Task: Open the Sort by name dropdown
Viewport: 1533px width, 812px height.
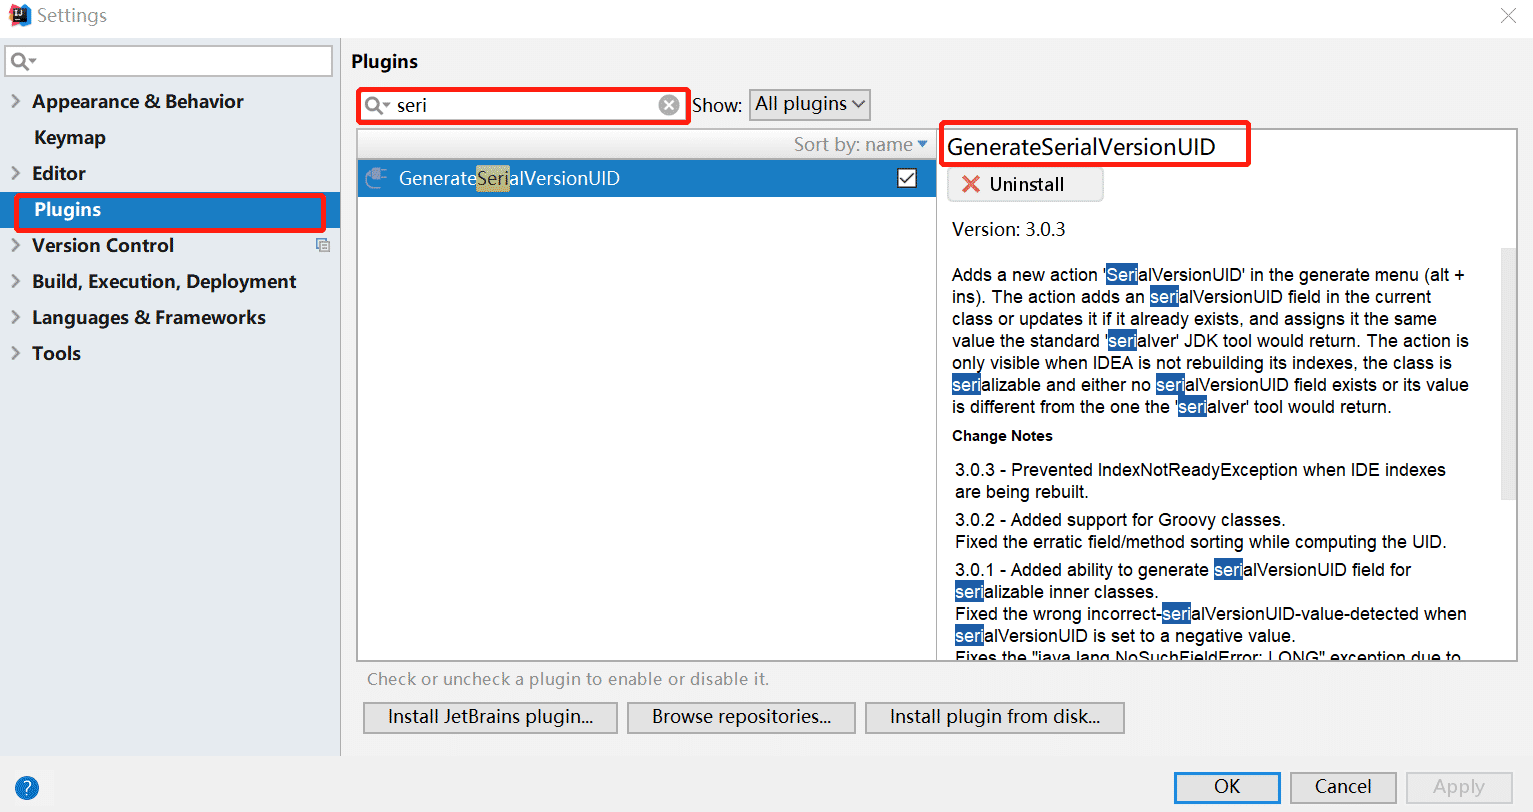Action: pyautogui.click(x=860, y=145)
